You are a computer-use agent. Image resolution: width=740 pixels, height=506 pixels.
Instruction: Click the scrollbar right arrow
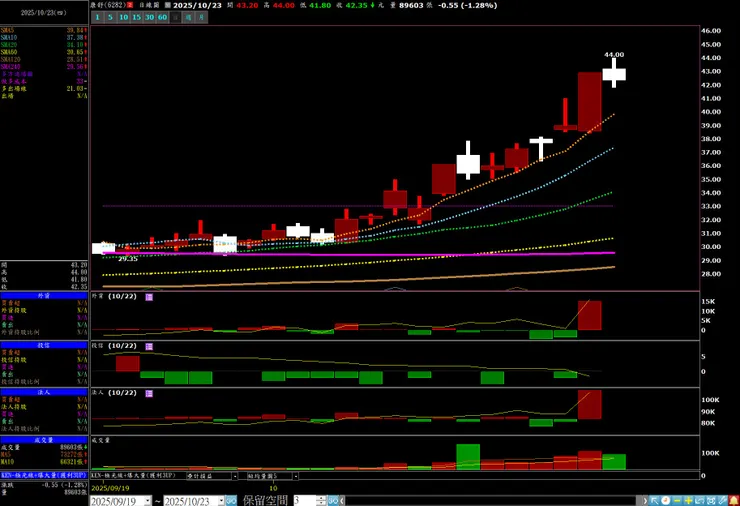[645, 500]
